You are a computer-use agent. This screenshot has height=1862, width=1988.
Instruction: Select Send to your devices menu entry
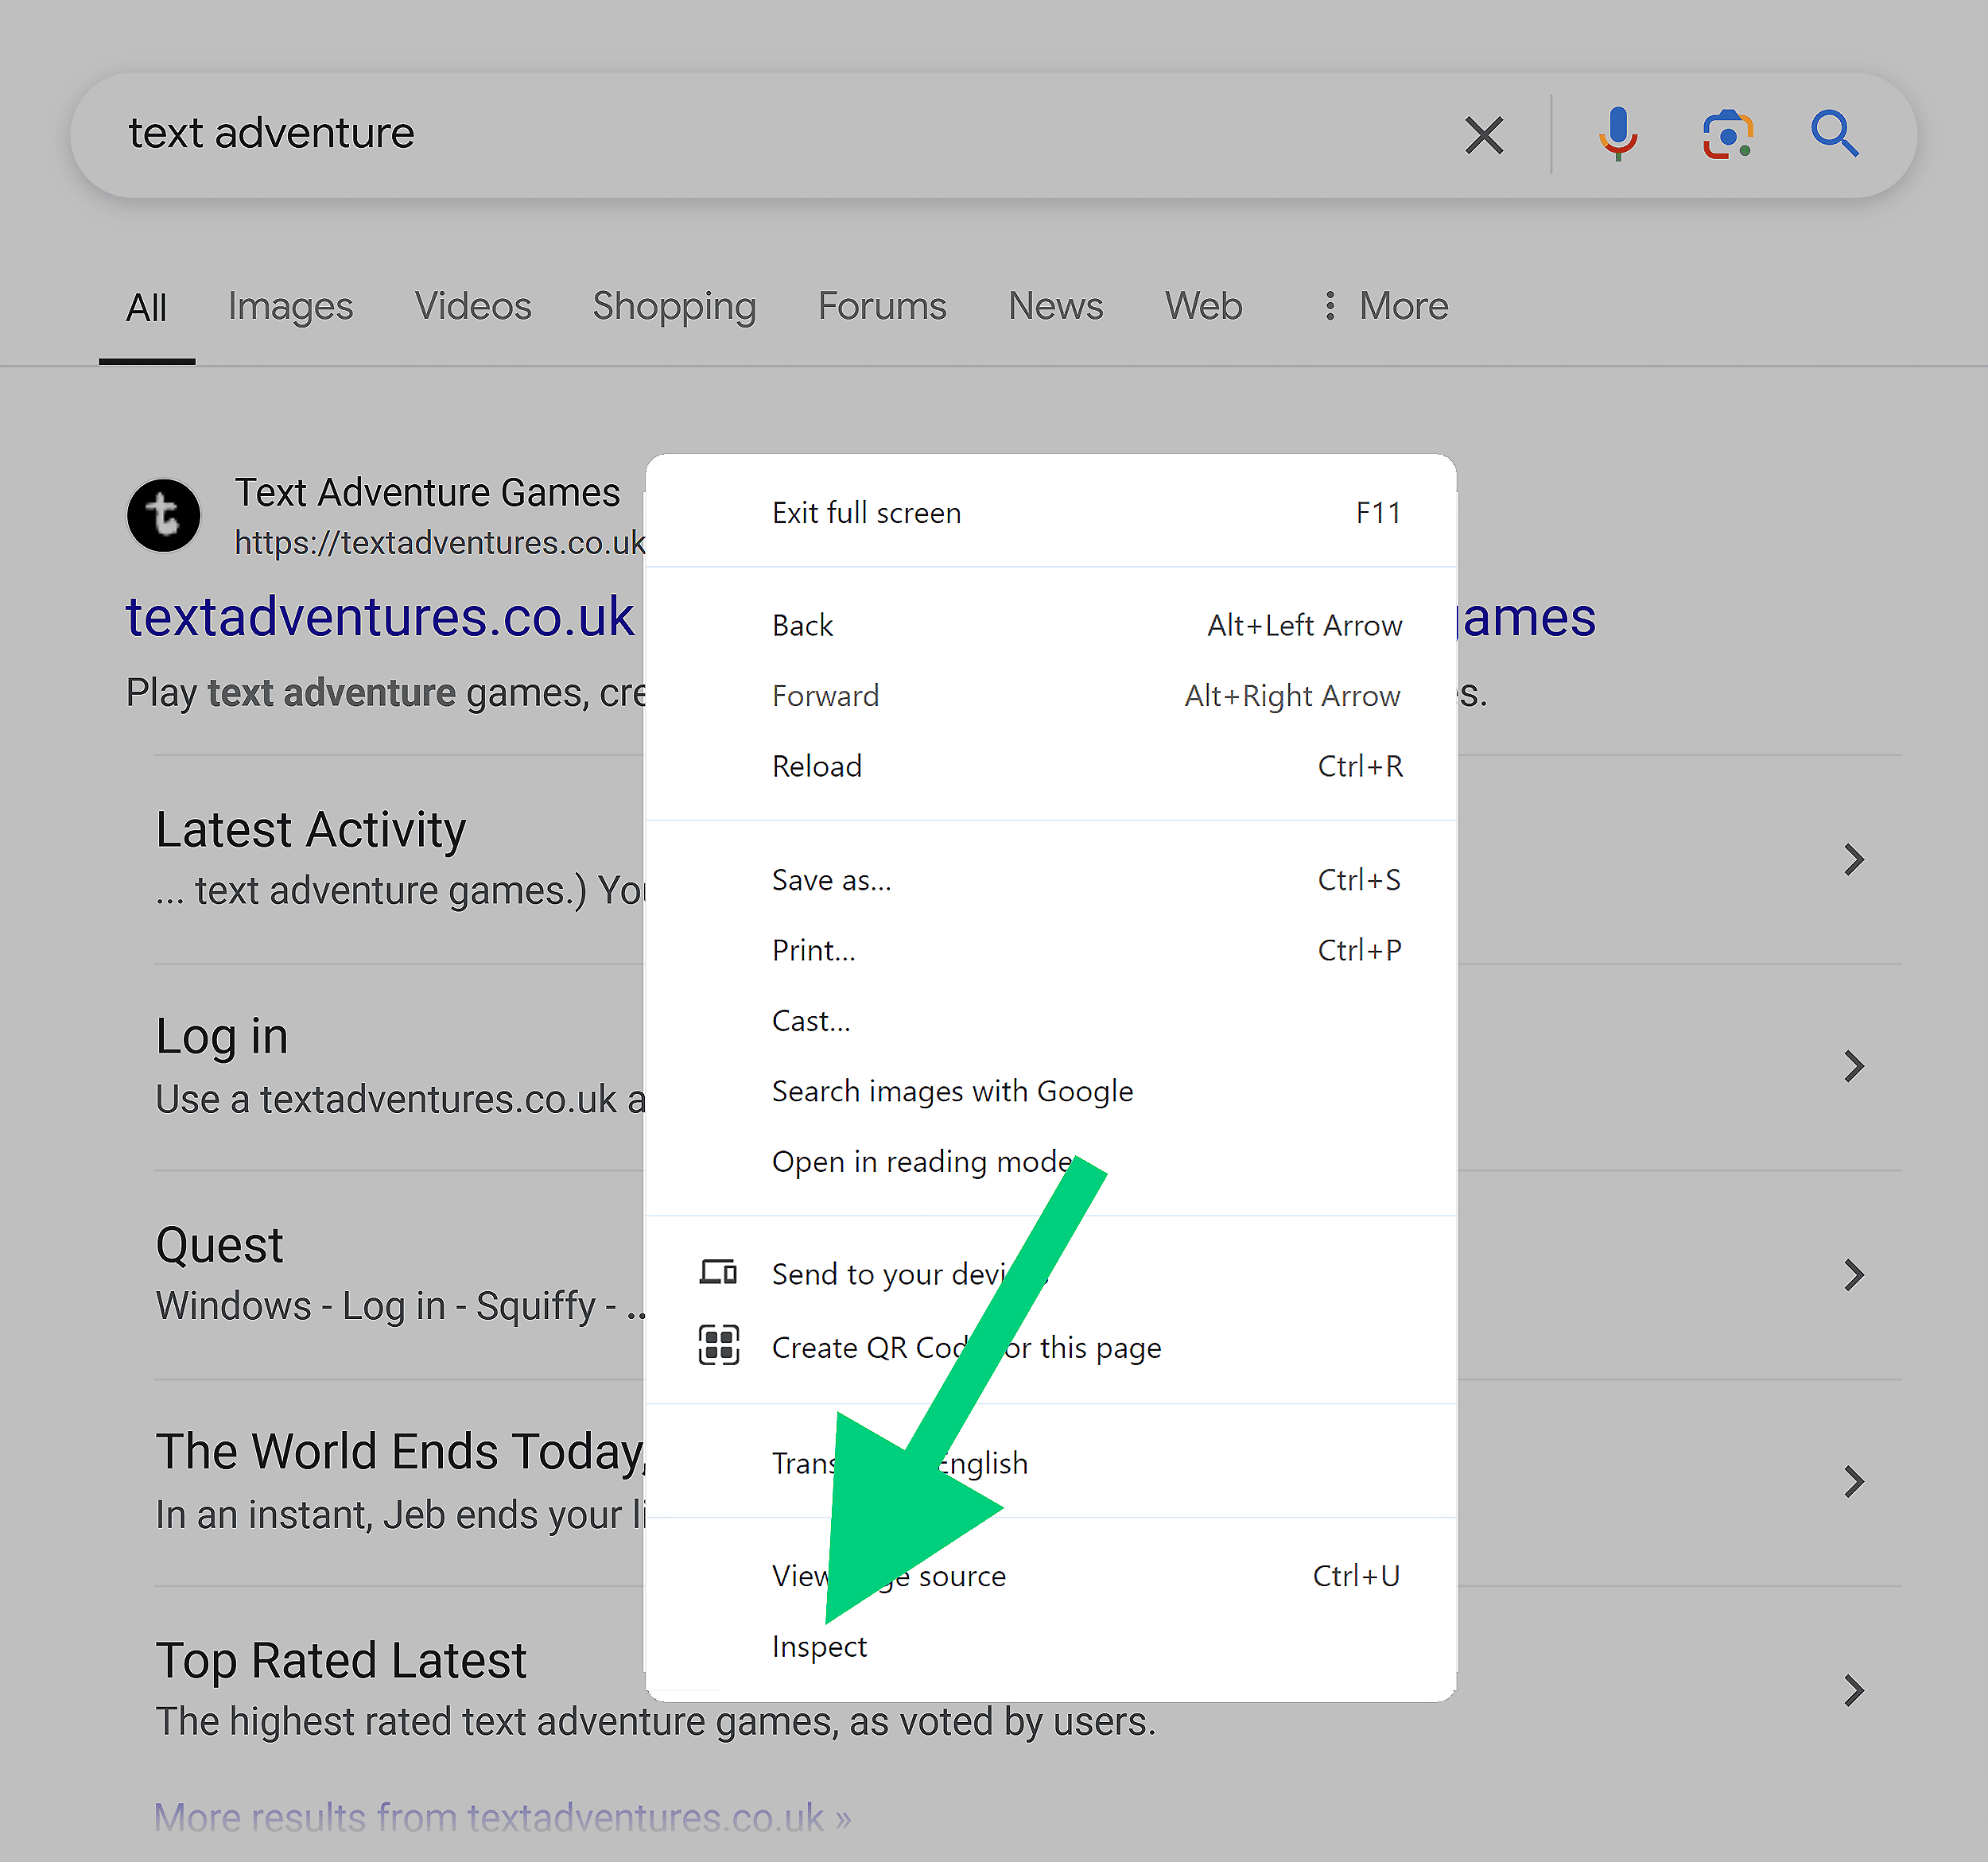[1051, 1274]
